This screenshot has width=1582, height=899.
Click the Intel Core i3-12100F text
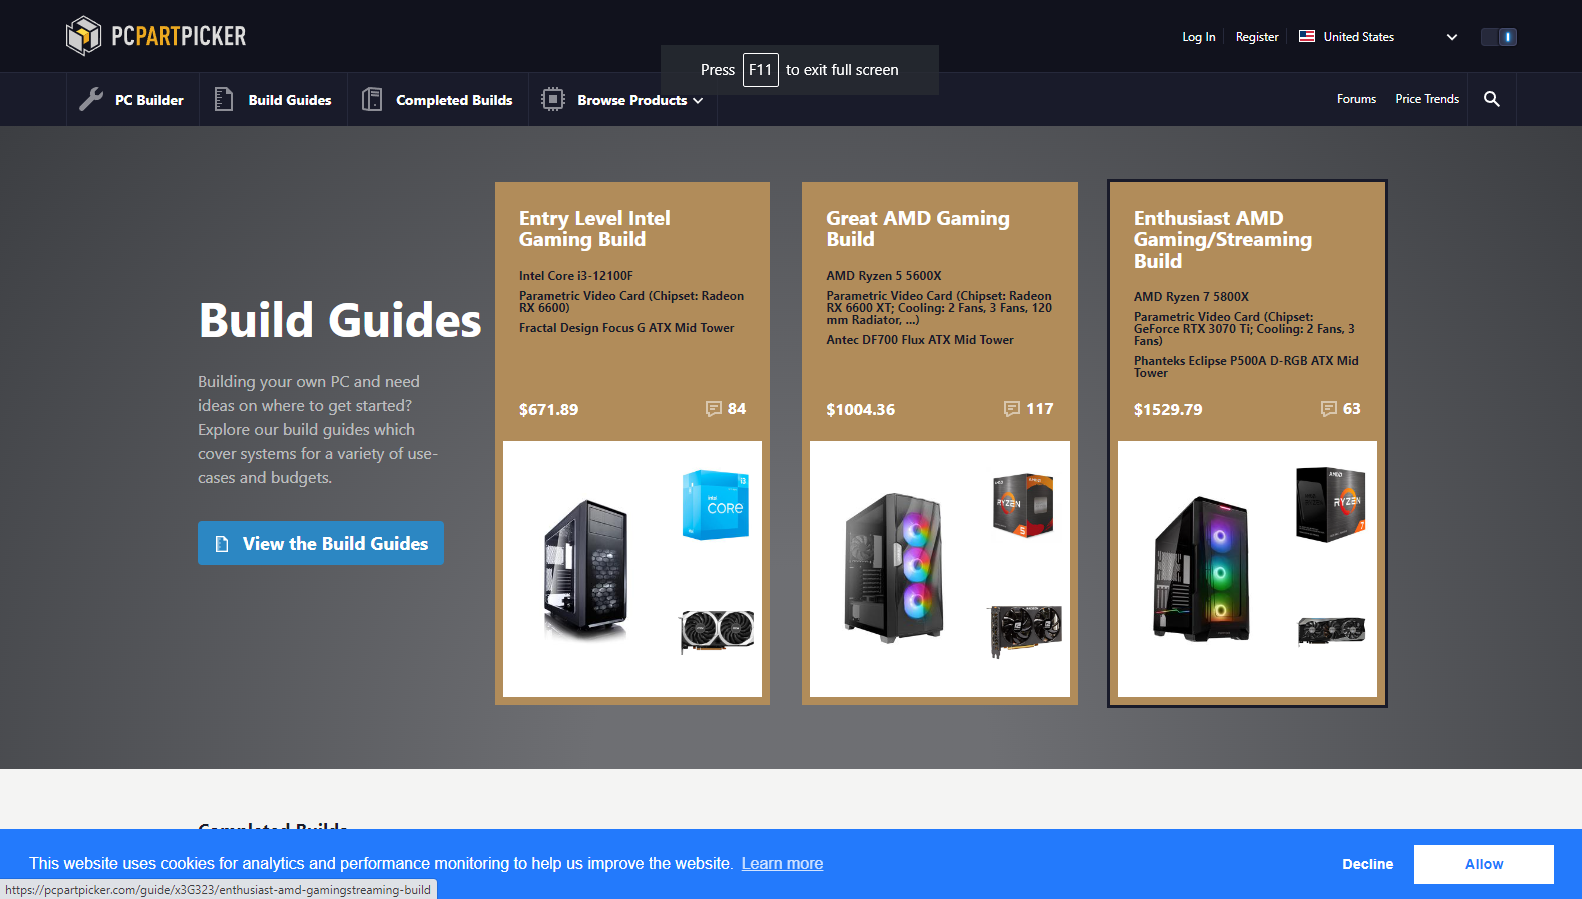pos(576,276)
